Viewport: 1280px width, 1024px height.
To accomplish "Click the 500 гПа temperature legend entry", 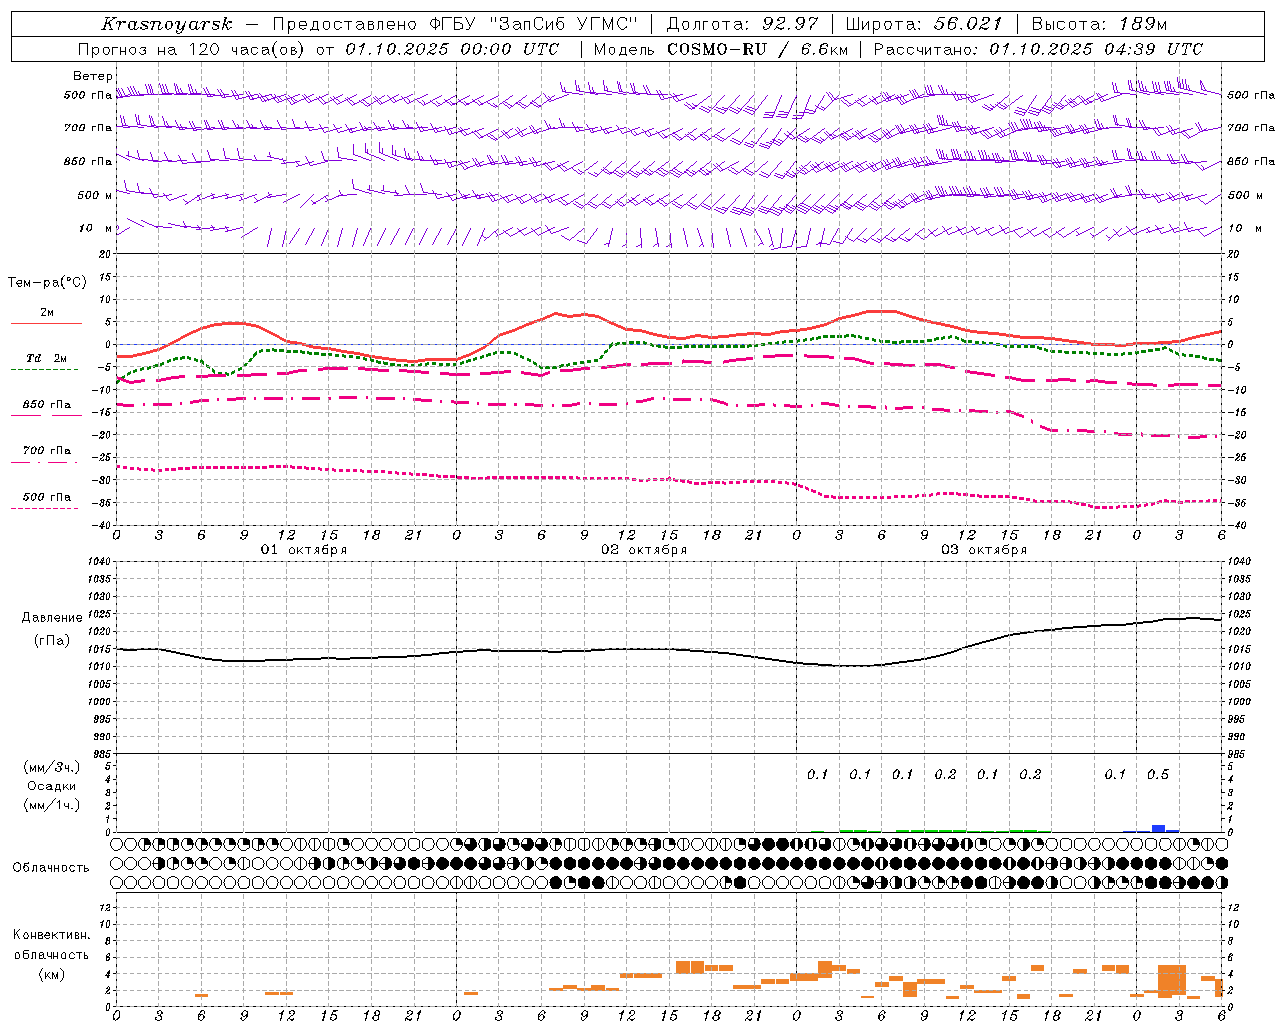I will tap(46, 497).
